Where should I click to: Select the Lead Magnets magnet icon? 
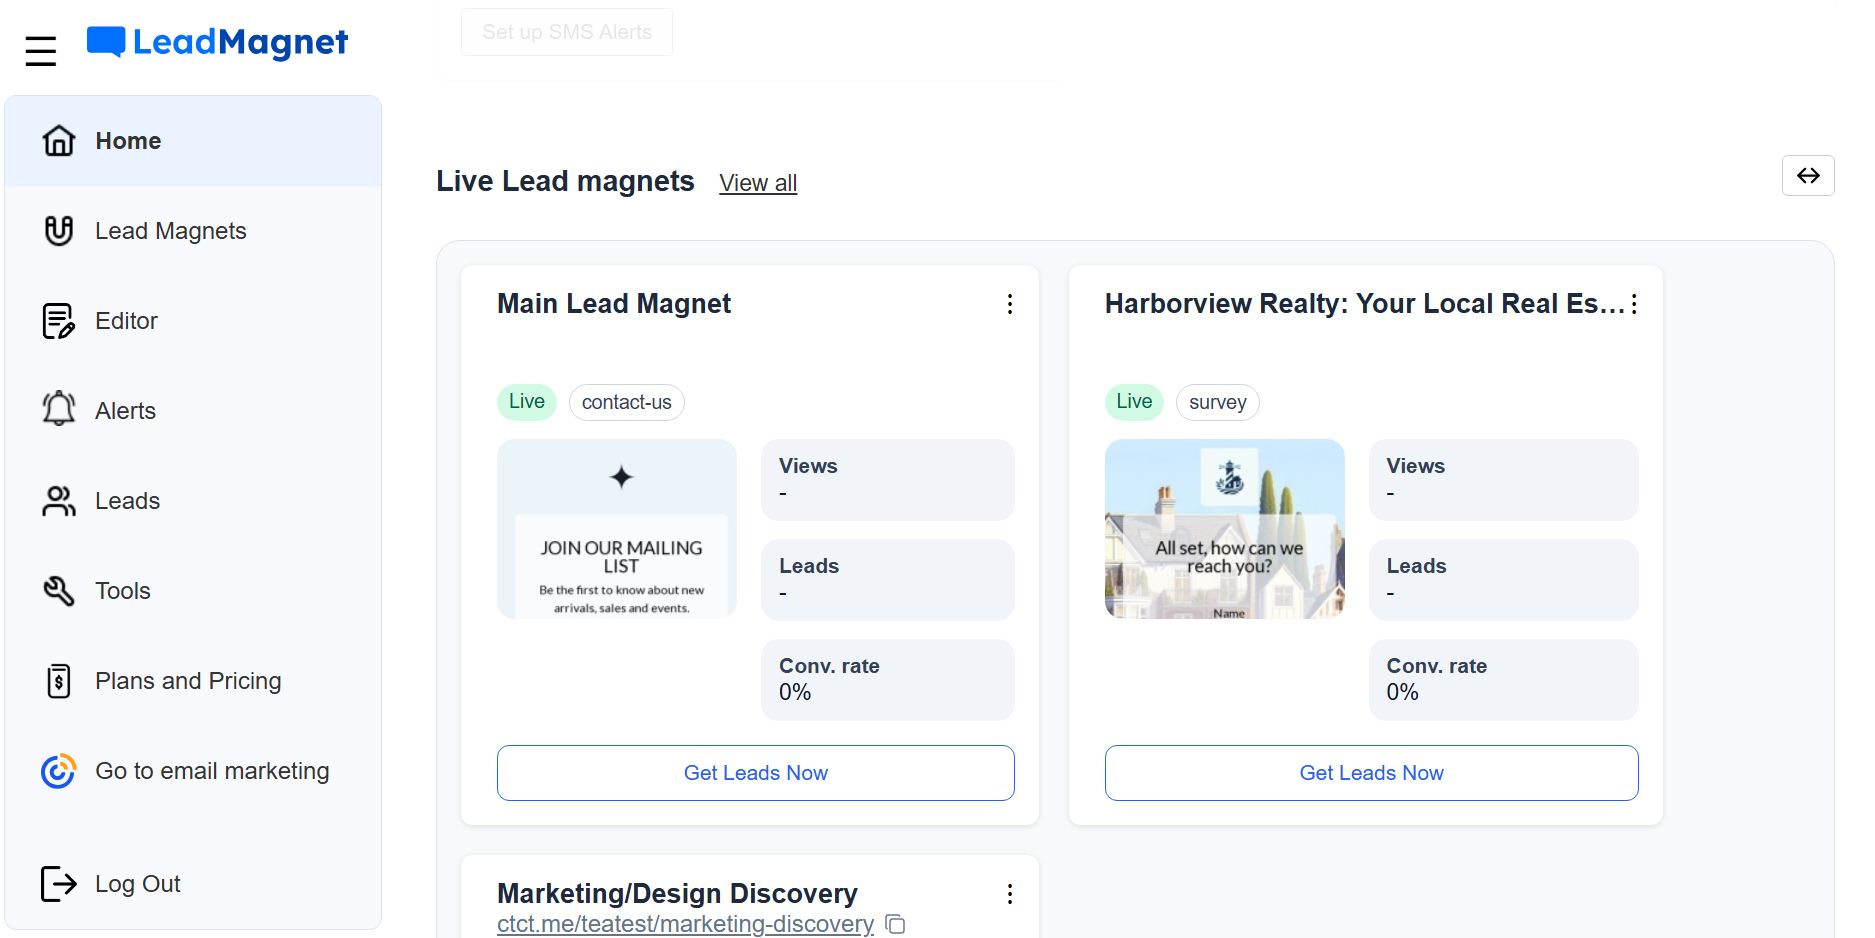(x=59, y=230)
